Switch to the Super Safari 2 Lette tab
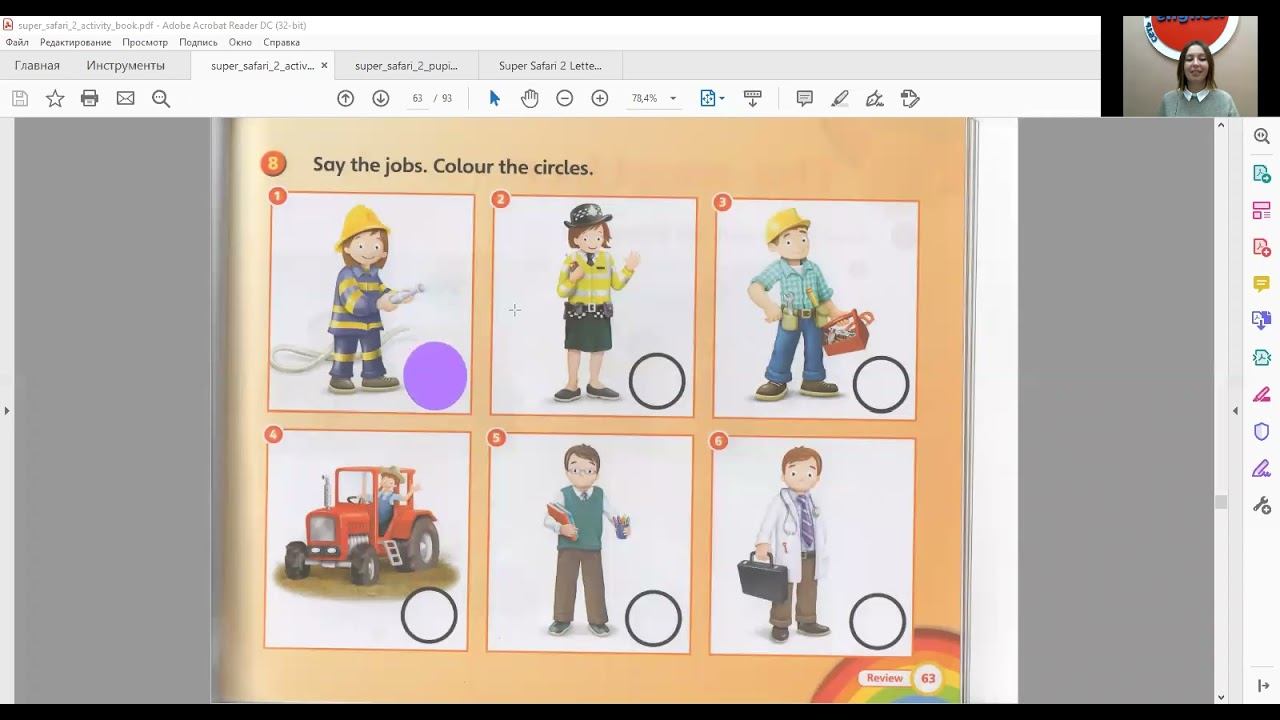This screenshot has width=1280, height=720. pyautogui.click(x=550, y=66)
